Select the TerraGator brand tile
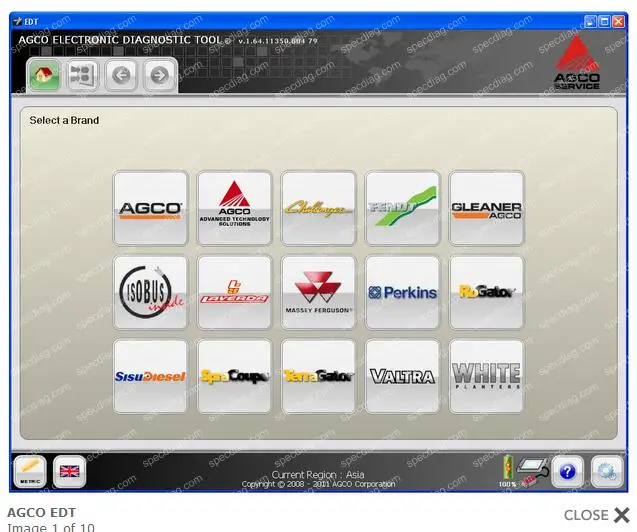The height and width of the screenshot is (532, 637). pyautogui.click(x=318, y=376)
